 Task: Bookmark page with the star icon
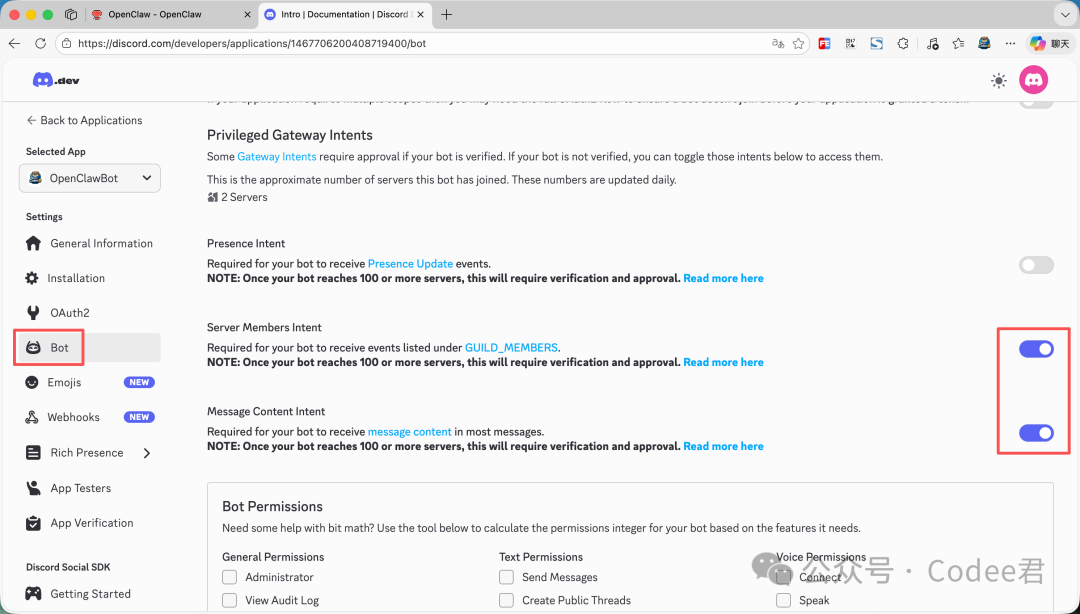coord(798,43)
